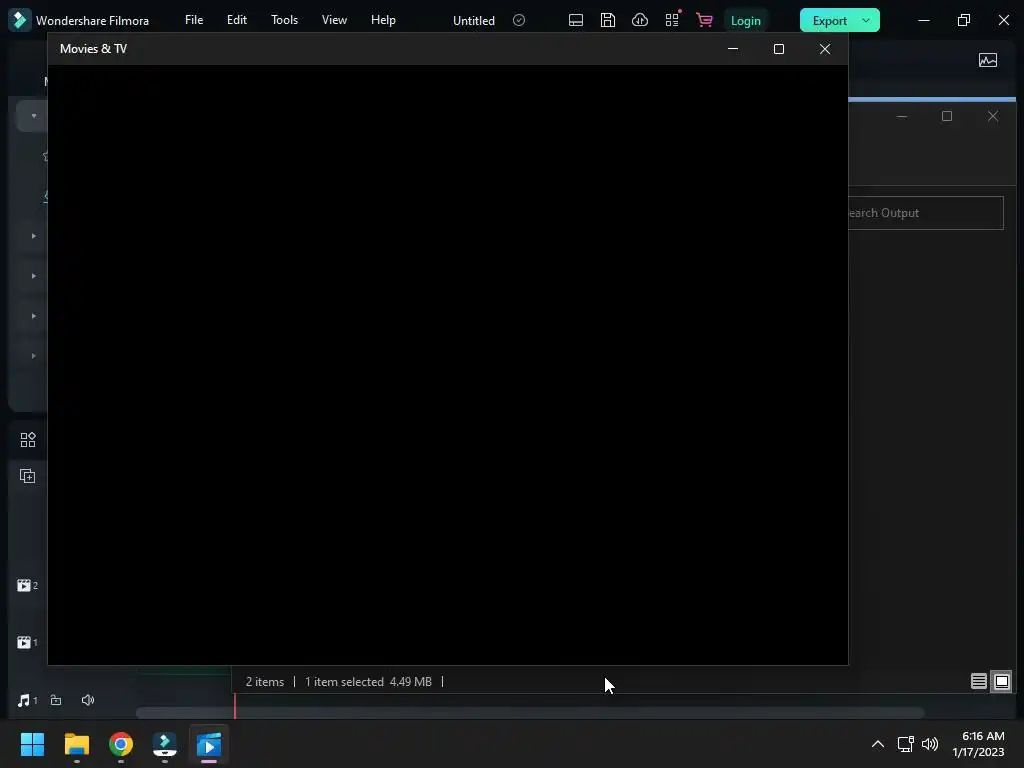Collapse the top expanded sidebar section arrow

pos(34,116)
